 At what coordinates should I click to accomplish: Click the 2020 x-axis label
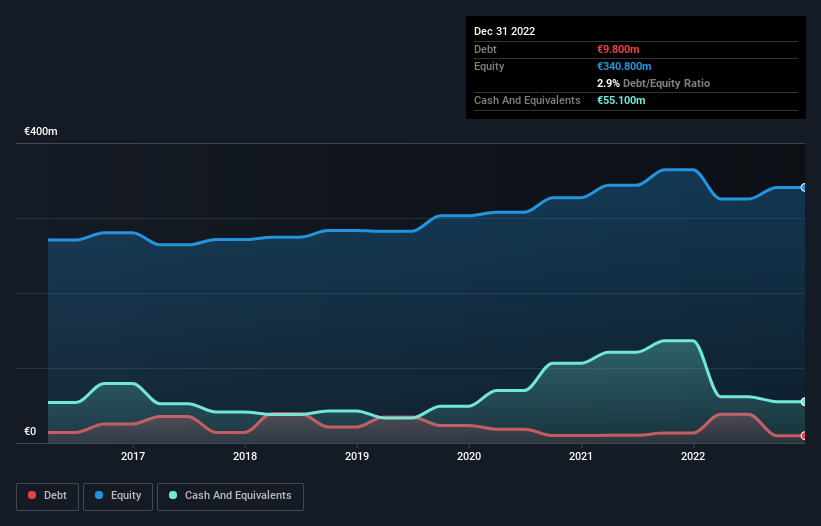469,456
